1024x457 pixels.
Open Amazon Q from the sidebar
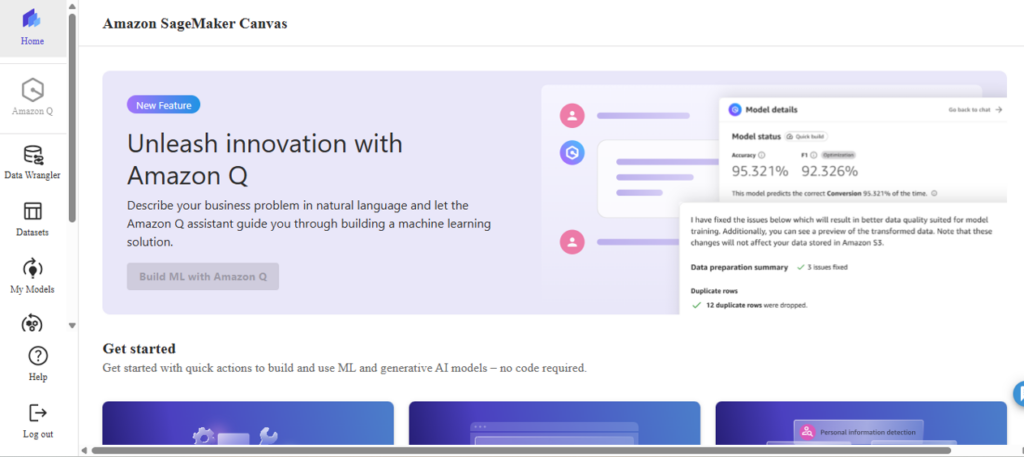pos(32,97)
